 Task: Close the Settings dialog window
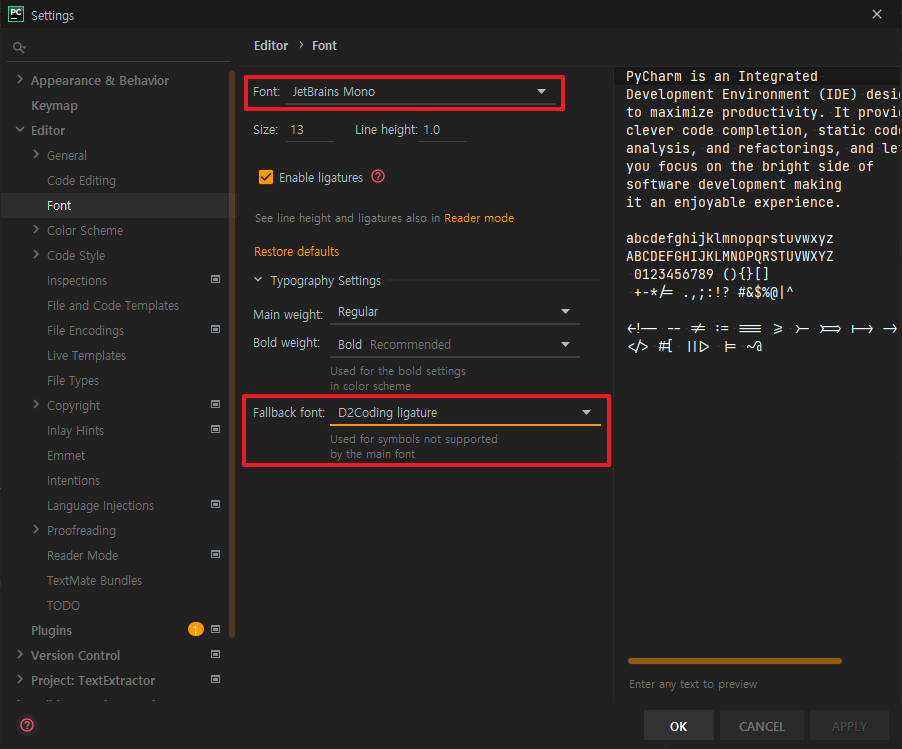[x=877, y=14]
